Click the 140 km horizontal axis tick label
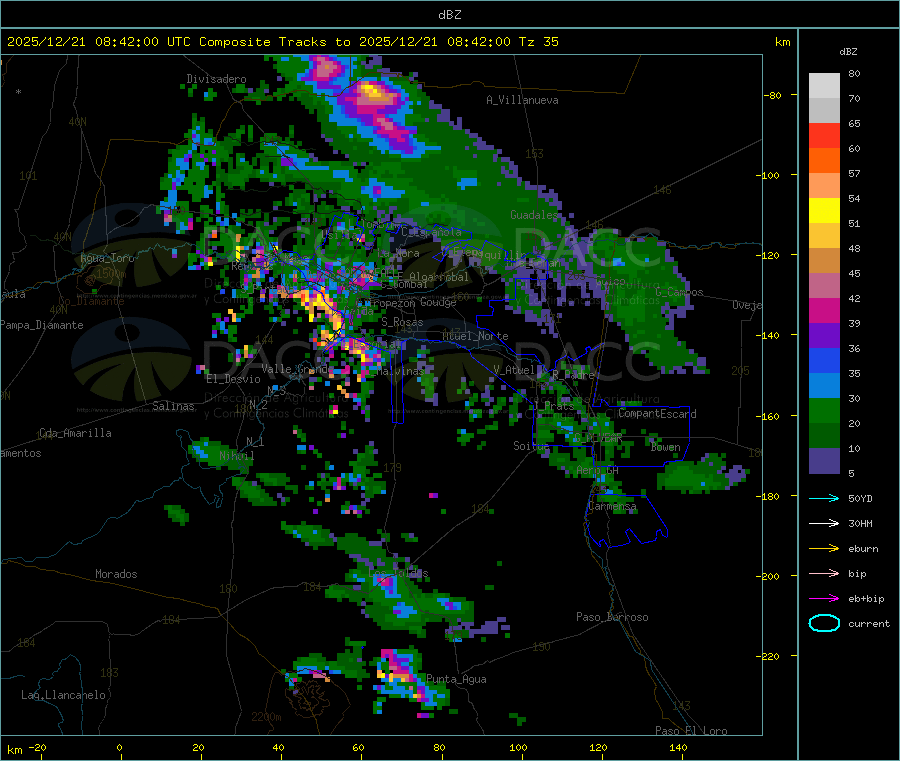 (678, 747)
